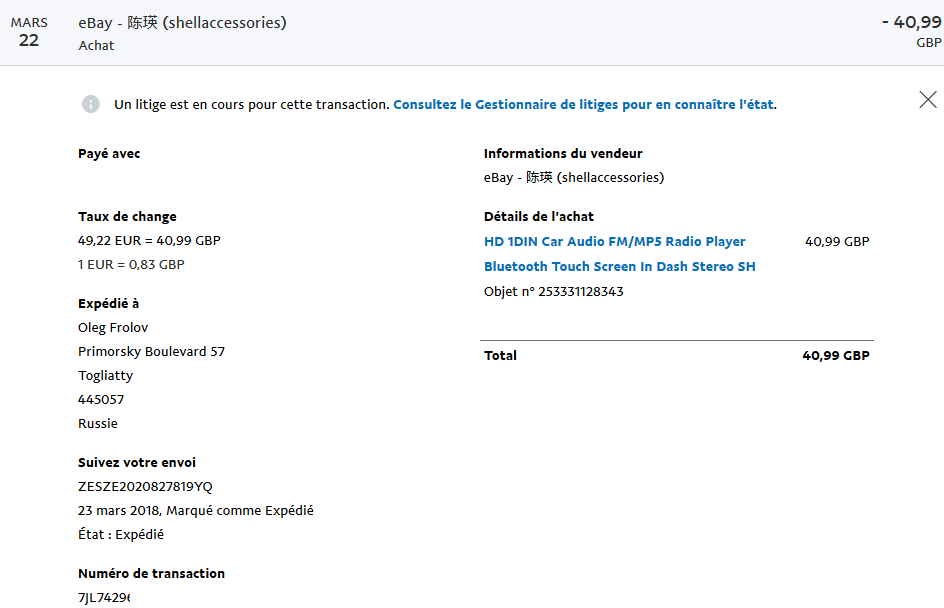Close the transaction details panel
This screenshot has width=944, height=608.
pyautogui.click(x=928, y=100)
